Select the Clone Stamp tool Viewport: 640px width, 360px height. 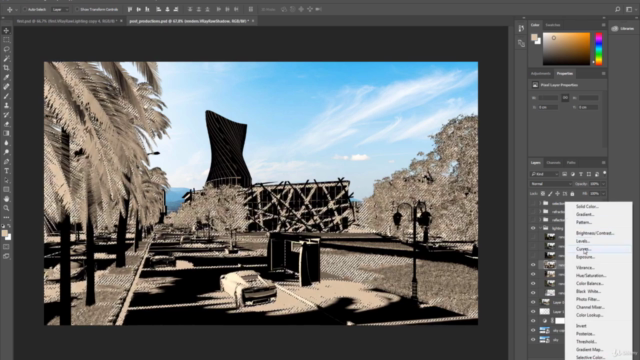pyautogui.click(x=6, y=106)
